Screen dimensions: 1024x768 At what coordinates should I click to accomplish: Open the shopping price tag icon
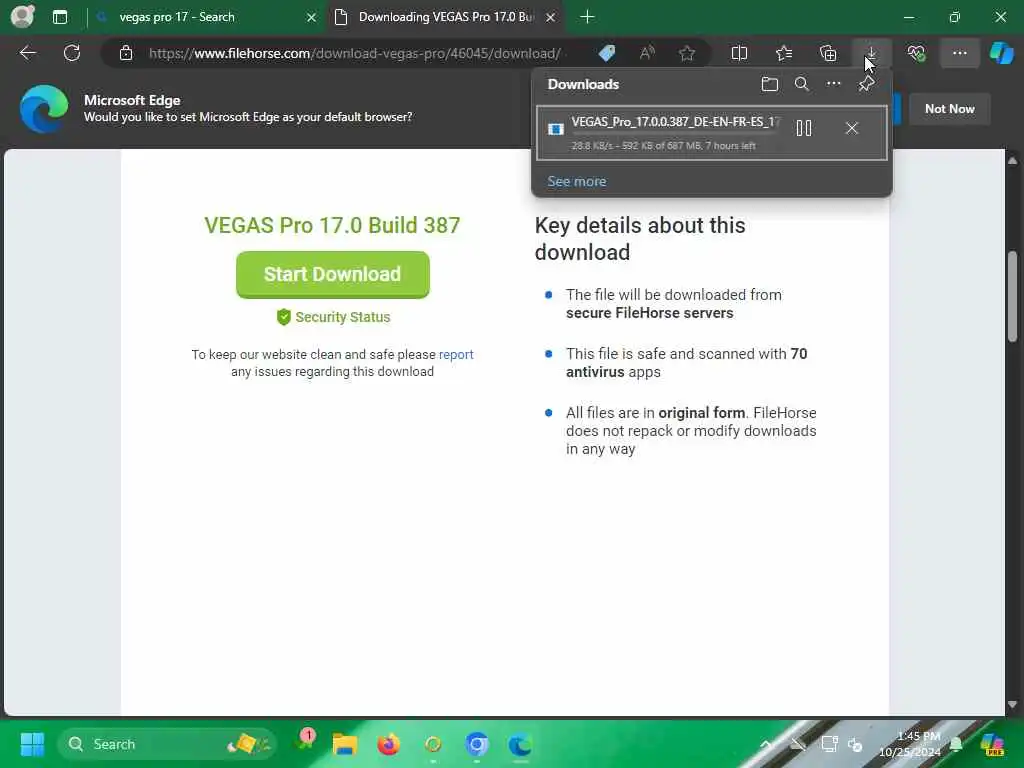point(607,53)
